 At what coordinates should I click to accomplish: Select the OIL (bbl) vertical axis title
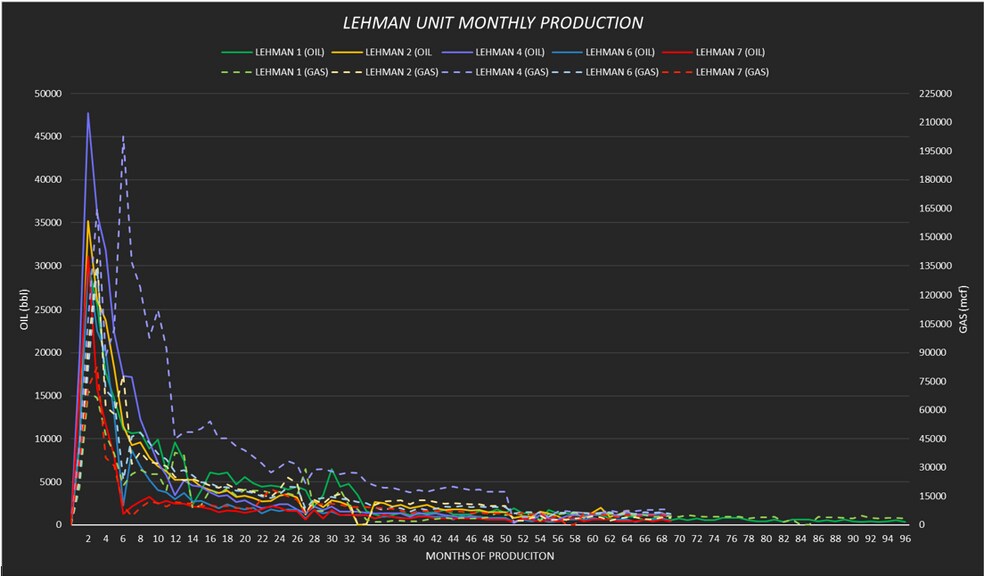click(x=24, y=309)
